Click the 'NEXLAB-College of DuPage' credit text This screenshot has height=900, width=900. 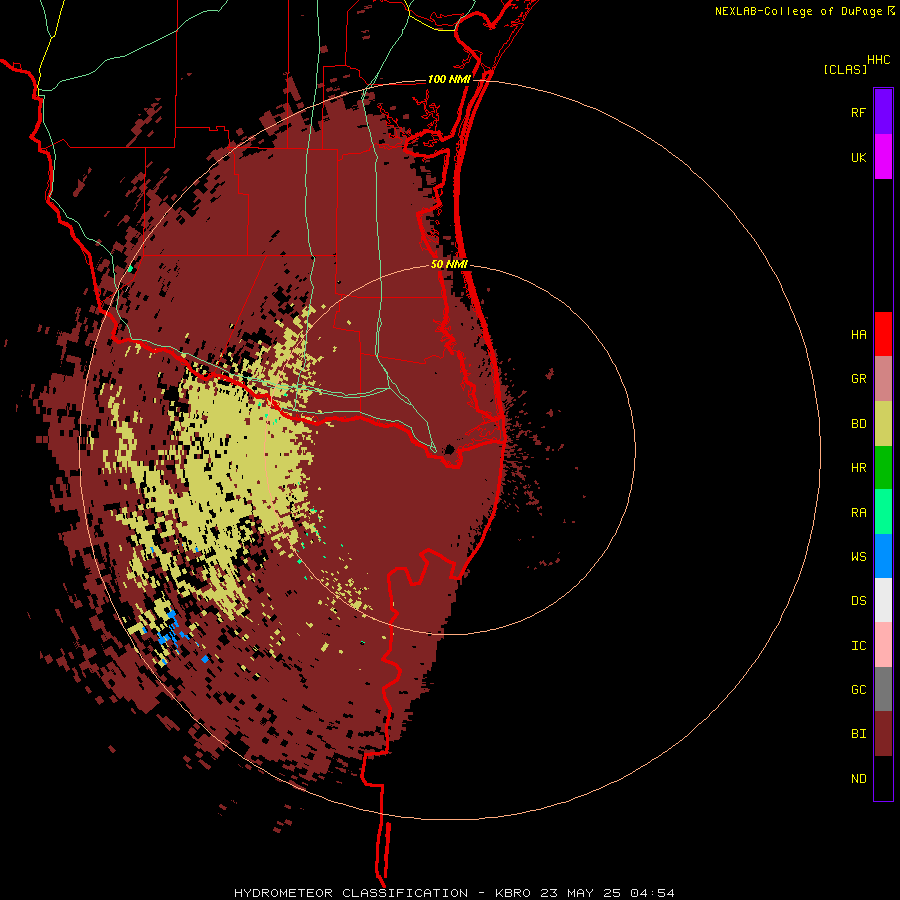point(798,11)
